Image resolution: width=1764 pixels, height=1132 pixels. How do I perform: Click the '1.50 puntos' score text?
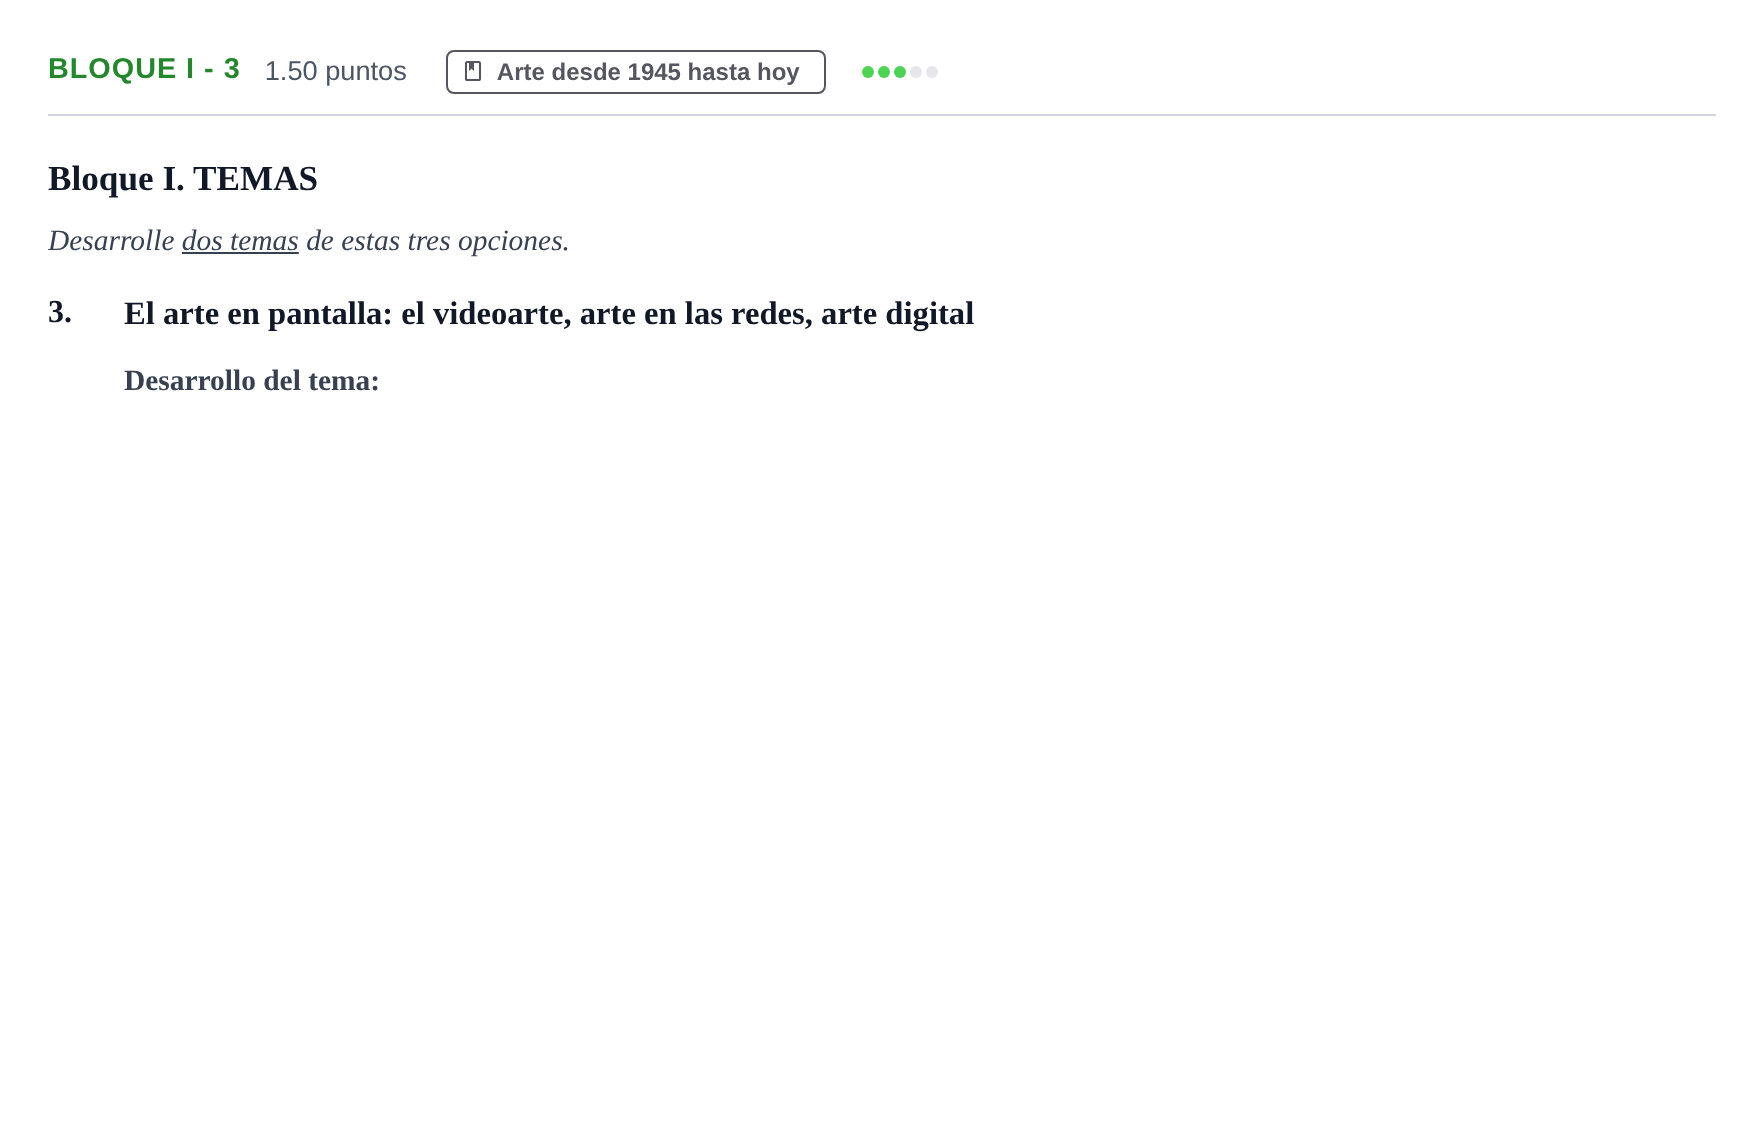pyautogui.click(x=335, y=71)
